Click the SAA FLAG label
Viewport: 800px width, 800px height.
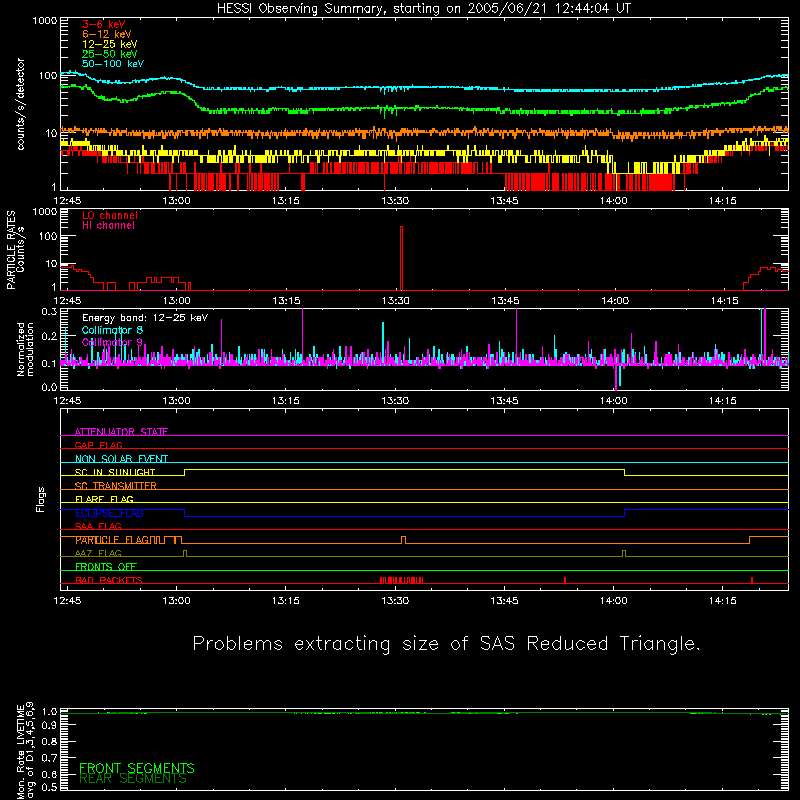[x=98, y=526]
